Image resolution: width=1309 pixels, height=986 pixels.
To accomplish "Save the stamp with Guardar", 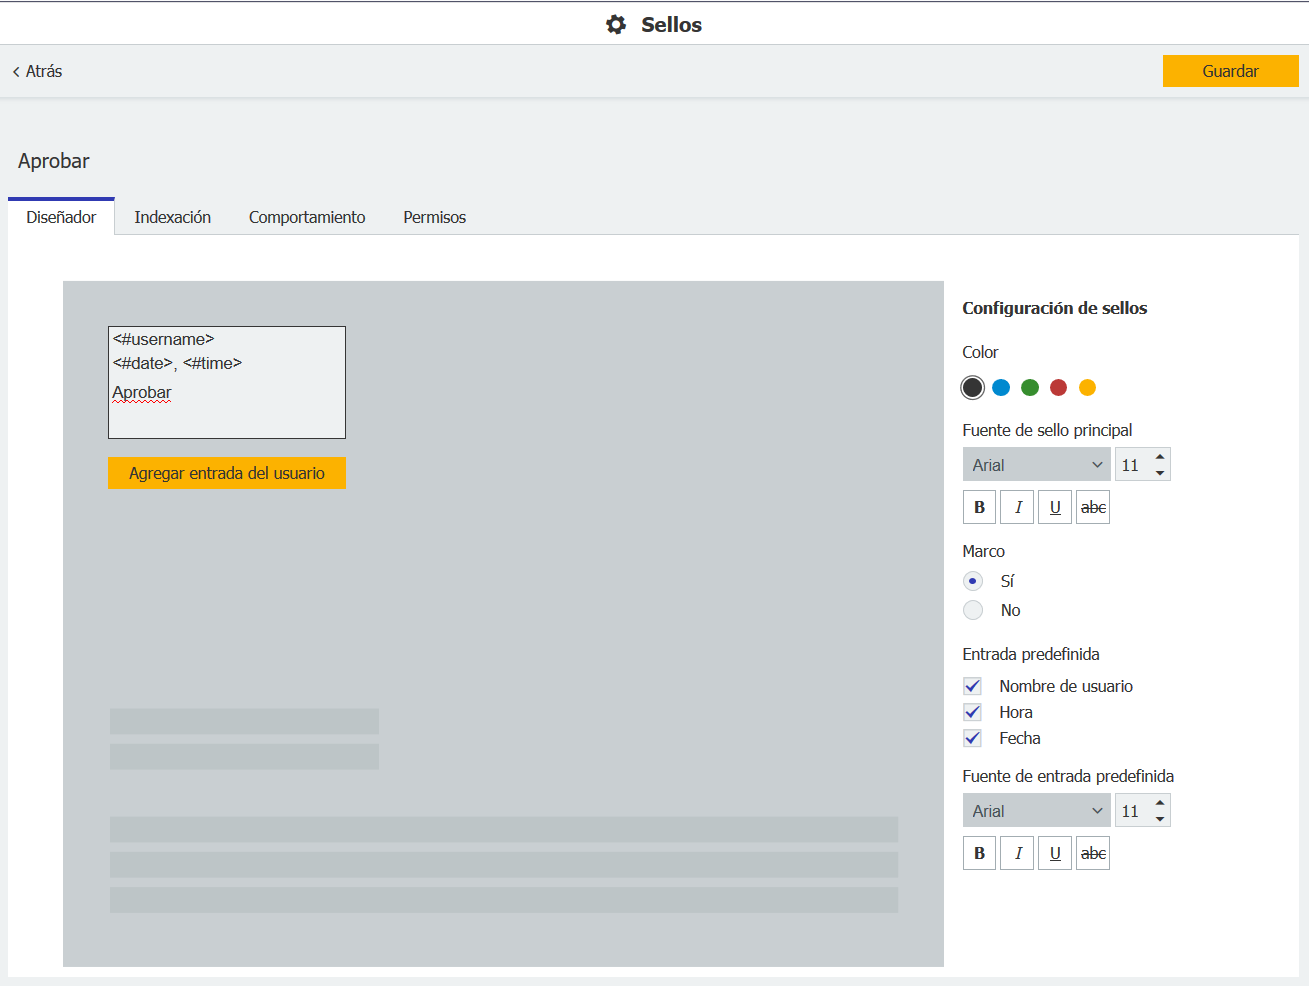I will pyautogui.click(x=1230, y=71).
